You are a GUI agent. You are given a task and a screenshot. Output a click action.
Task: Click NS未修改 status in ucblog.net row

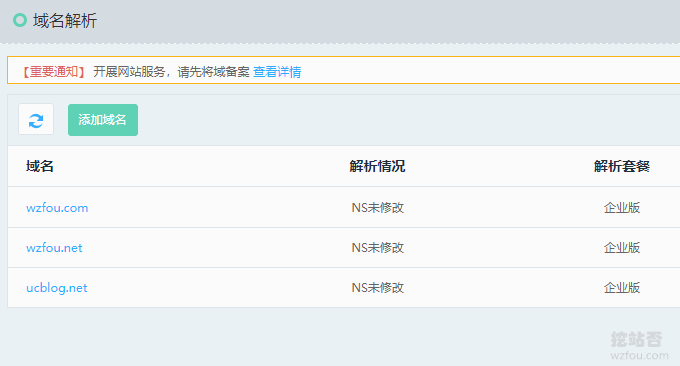(x=378, y=288)
